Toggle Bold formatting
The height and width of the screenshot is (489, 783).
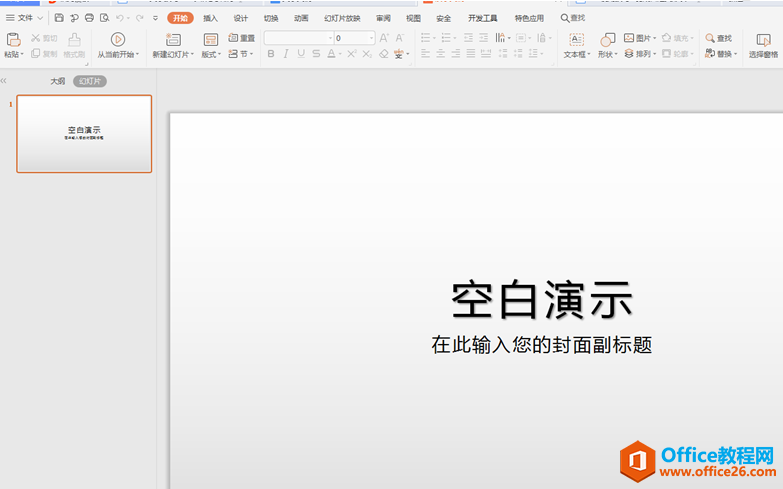coord(271,53)
